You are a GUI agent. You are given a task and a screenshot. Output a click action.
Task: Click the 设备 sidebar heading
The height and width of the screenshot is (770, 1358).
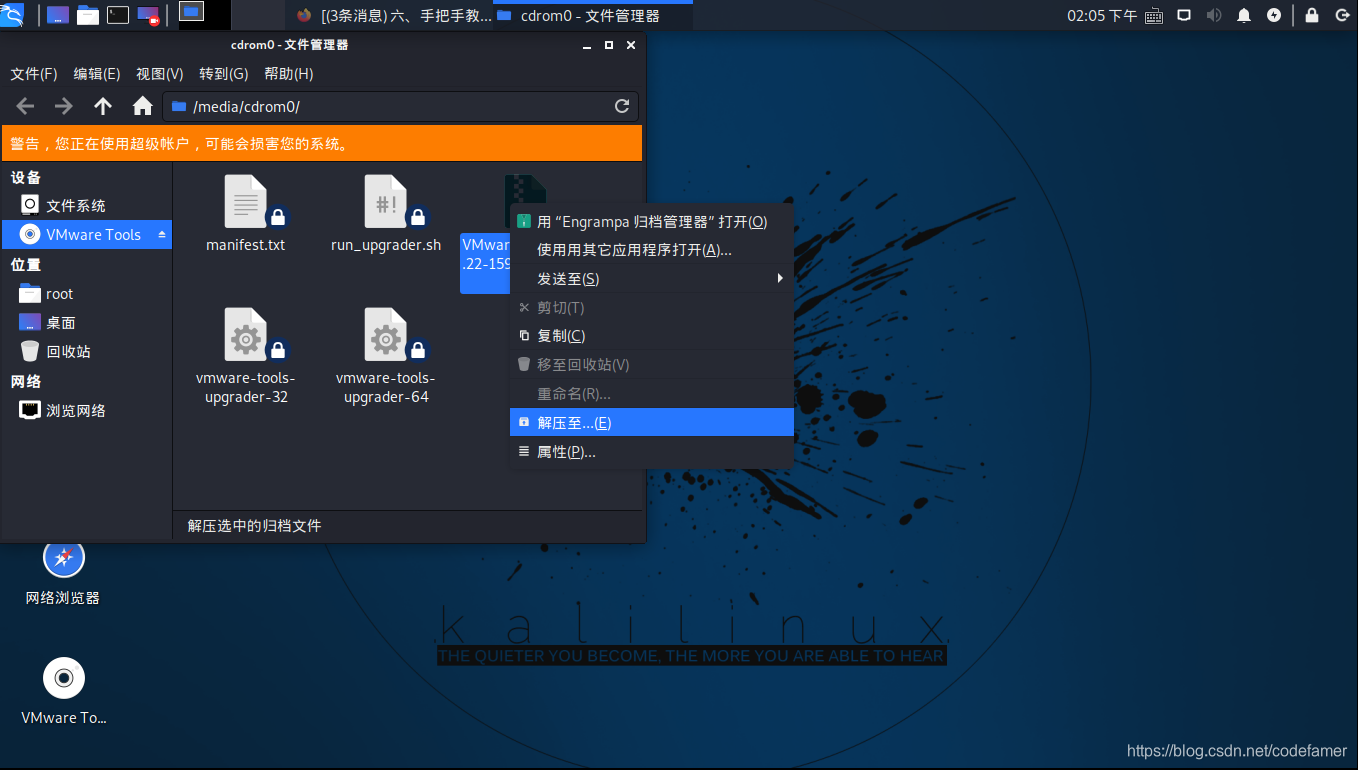[26, 177]
